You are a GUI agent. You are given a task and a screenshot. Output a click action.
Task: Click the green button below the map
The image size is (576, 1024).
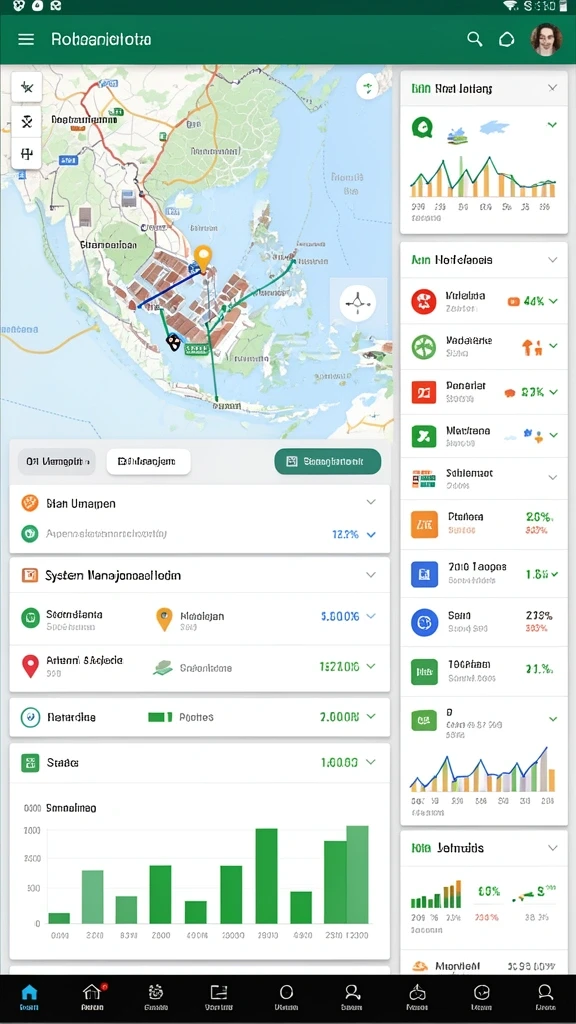click(x=328, y=461)
